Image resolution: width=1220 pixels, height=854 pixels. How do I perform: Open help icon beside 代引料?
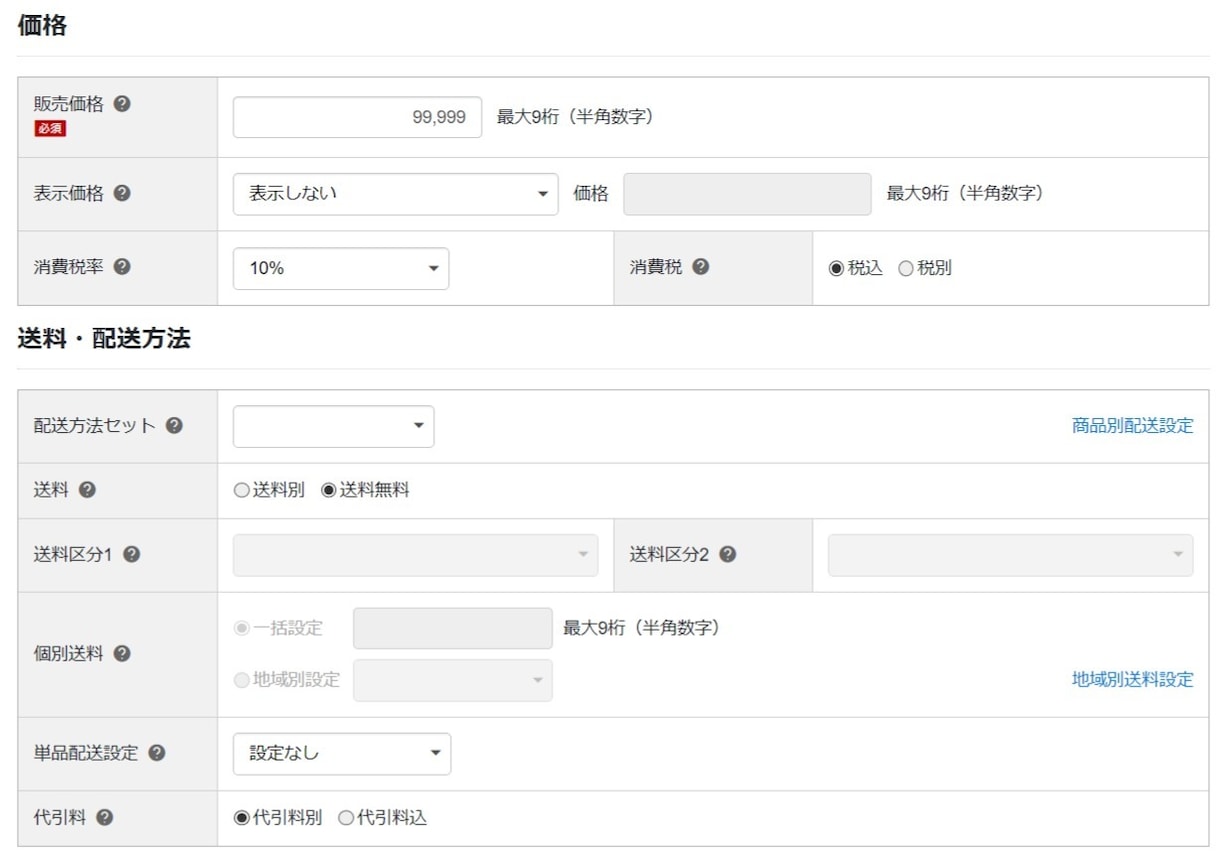point(105,817)
